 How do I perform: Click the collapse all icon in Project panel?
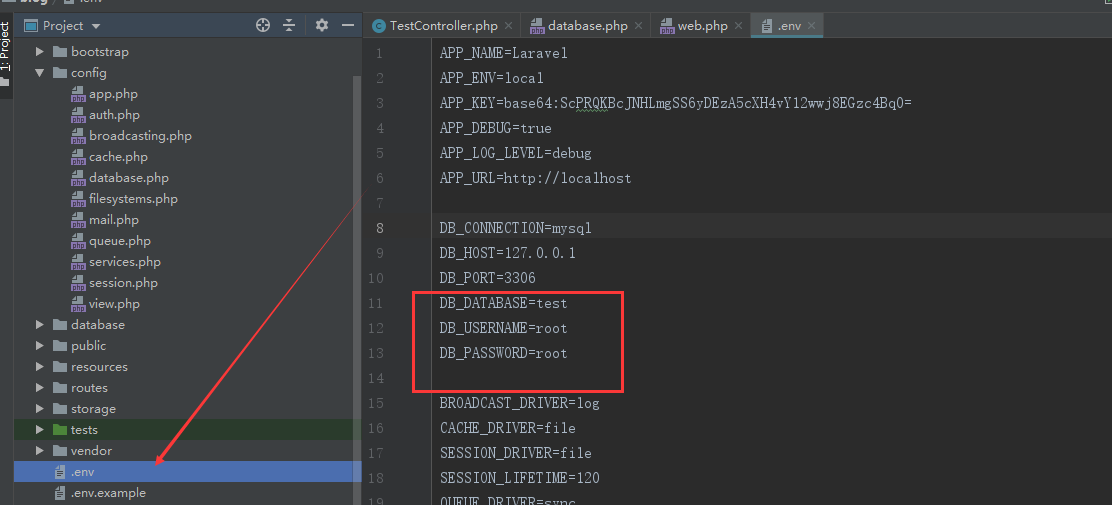[289, 26]
